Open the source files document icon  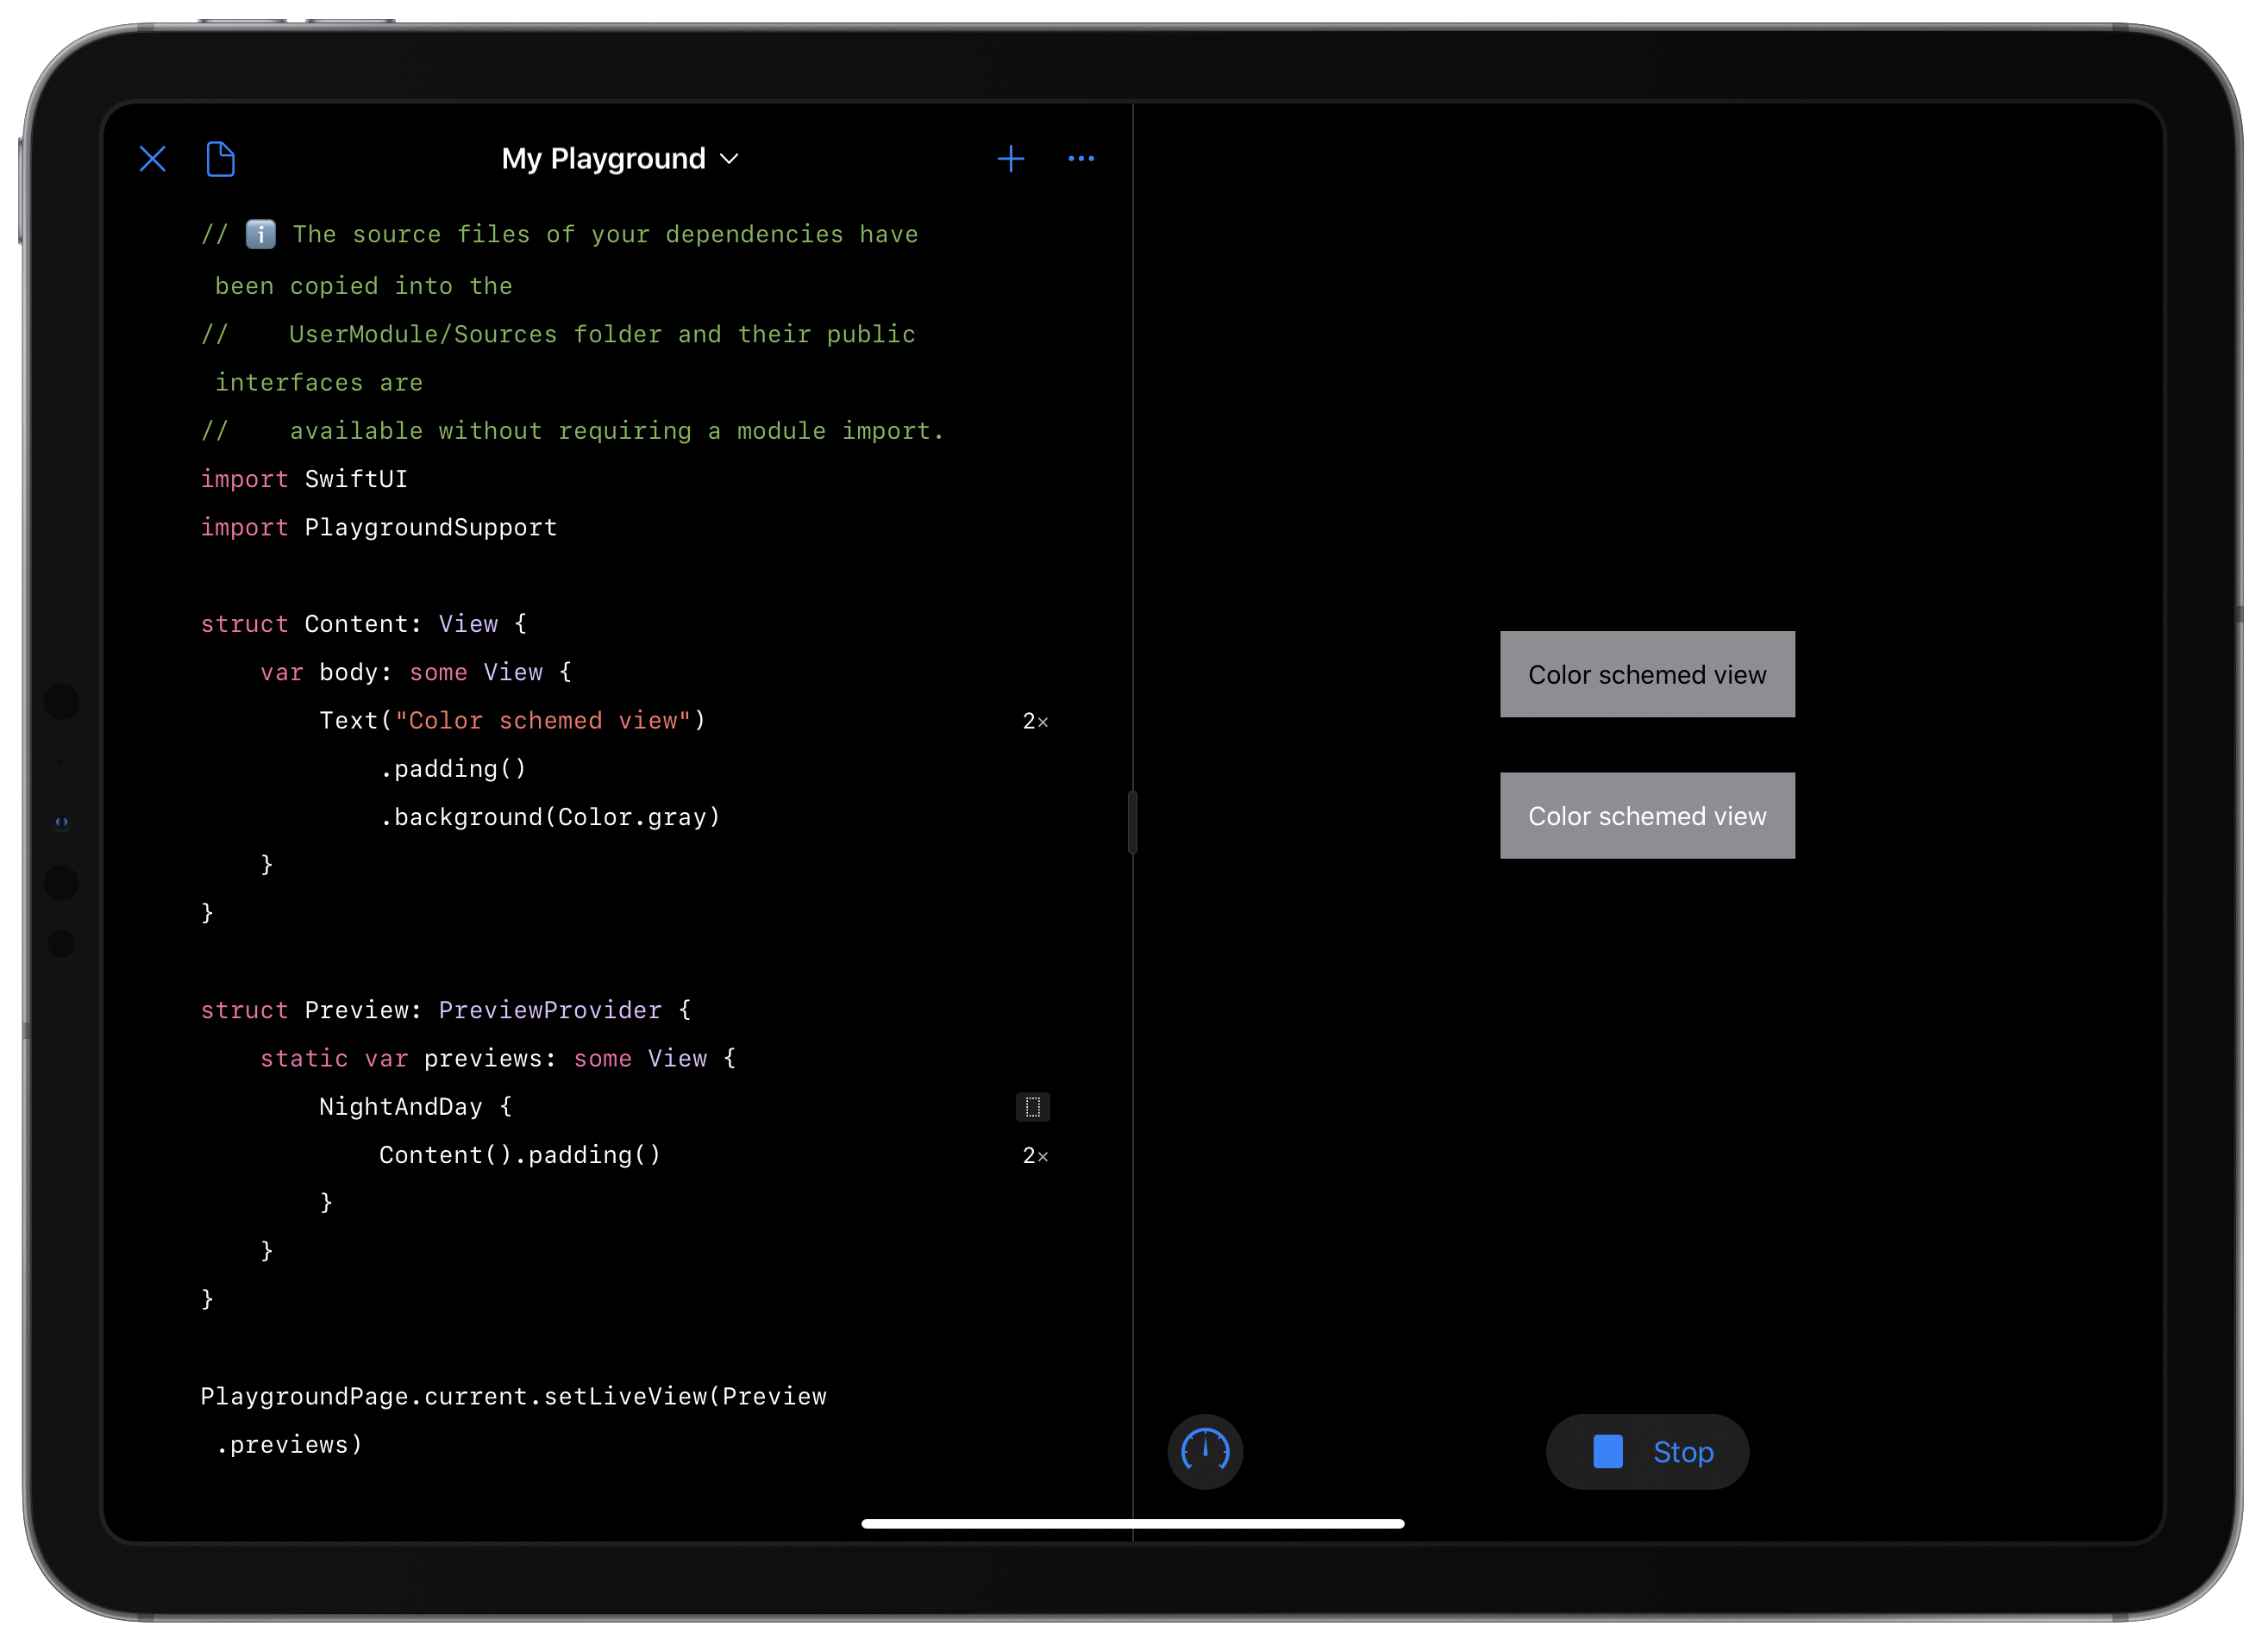[220, 159]
